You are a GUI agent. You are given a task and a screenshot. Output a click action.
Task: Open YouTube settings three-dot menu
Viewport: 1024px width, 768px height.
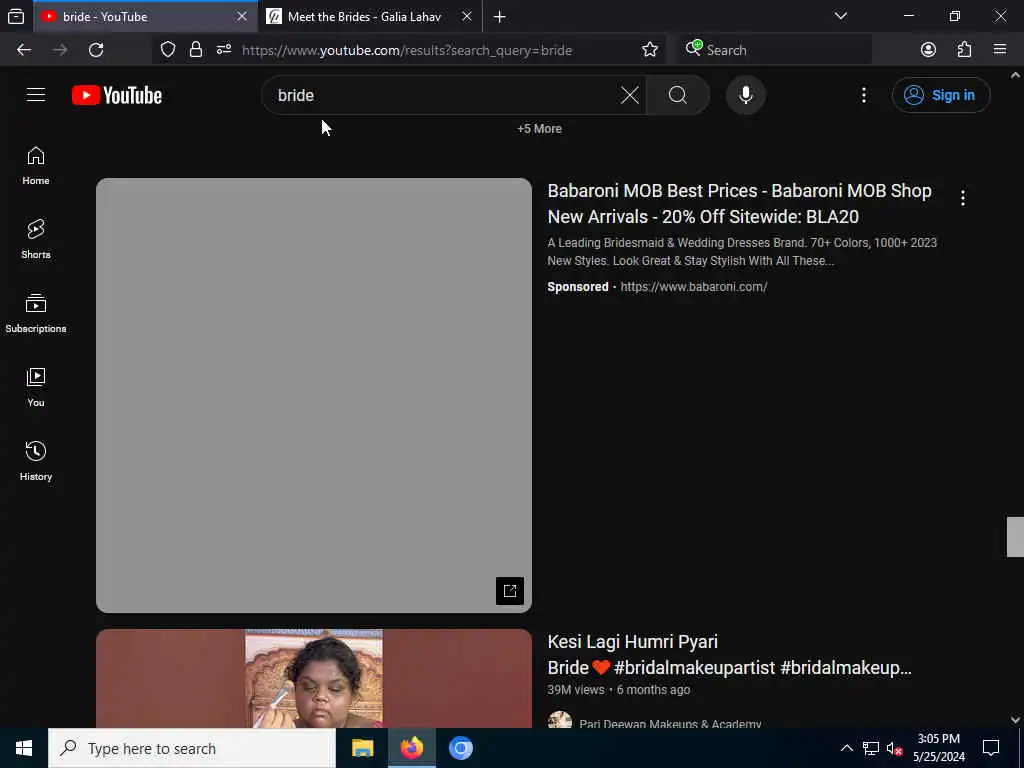863,95
